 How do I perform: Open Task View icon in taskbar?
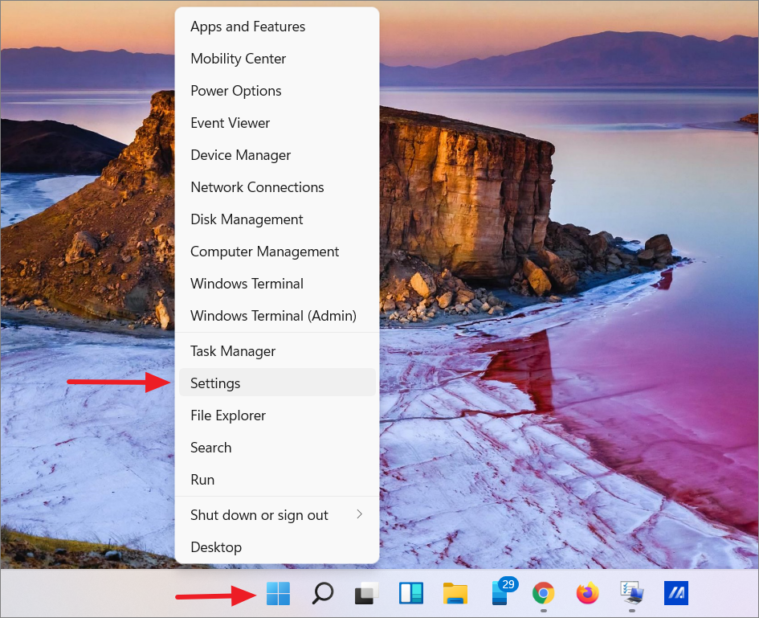(x=366, y=593)
